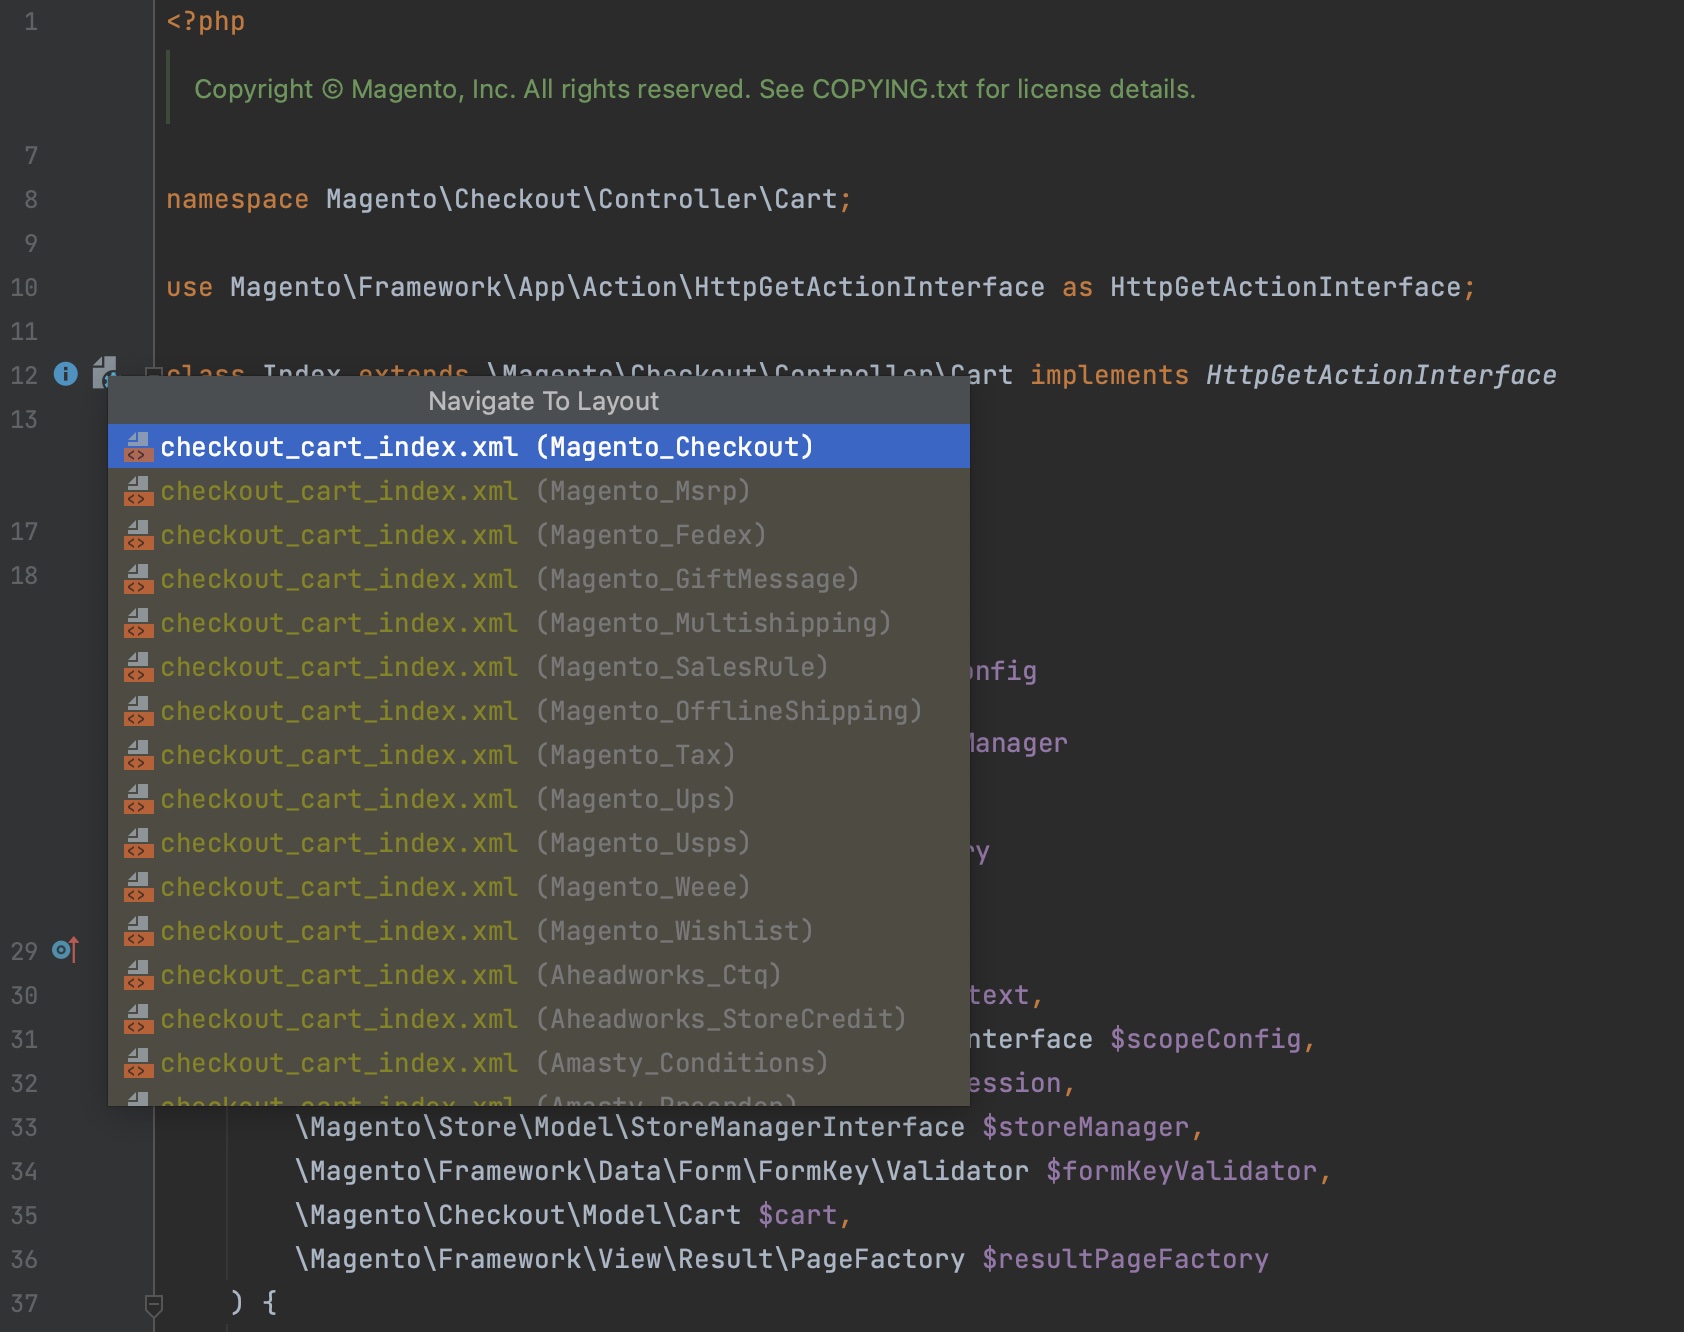Image resolution: width=1684 pixels, height=1332 pixels.
Task: Select checkout_cart_index.xml (Magento_Weee) row
Action: pos(538,886)
